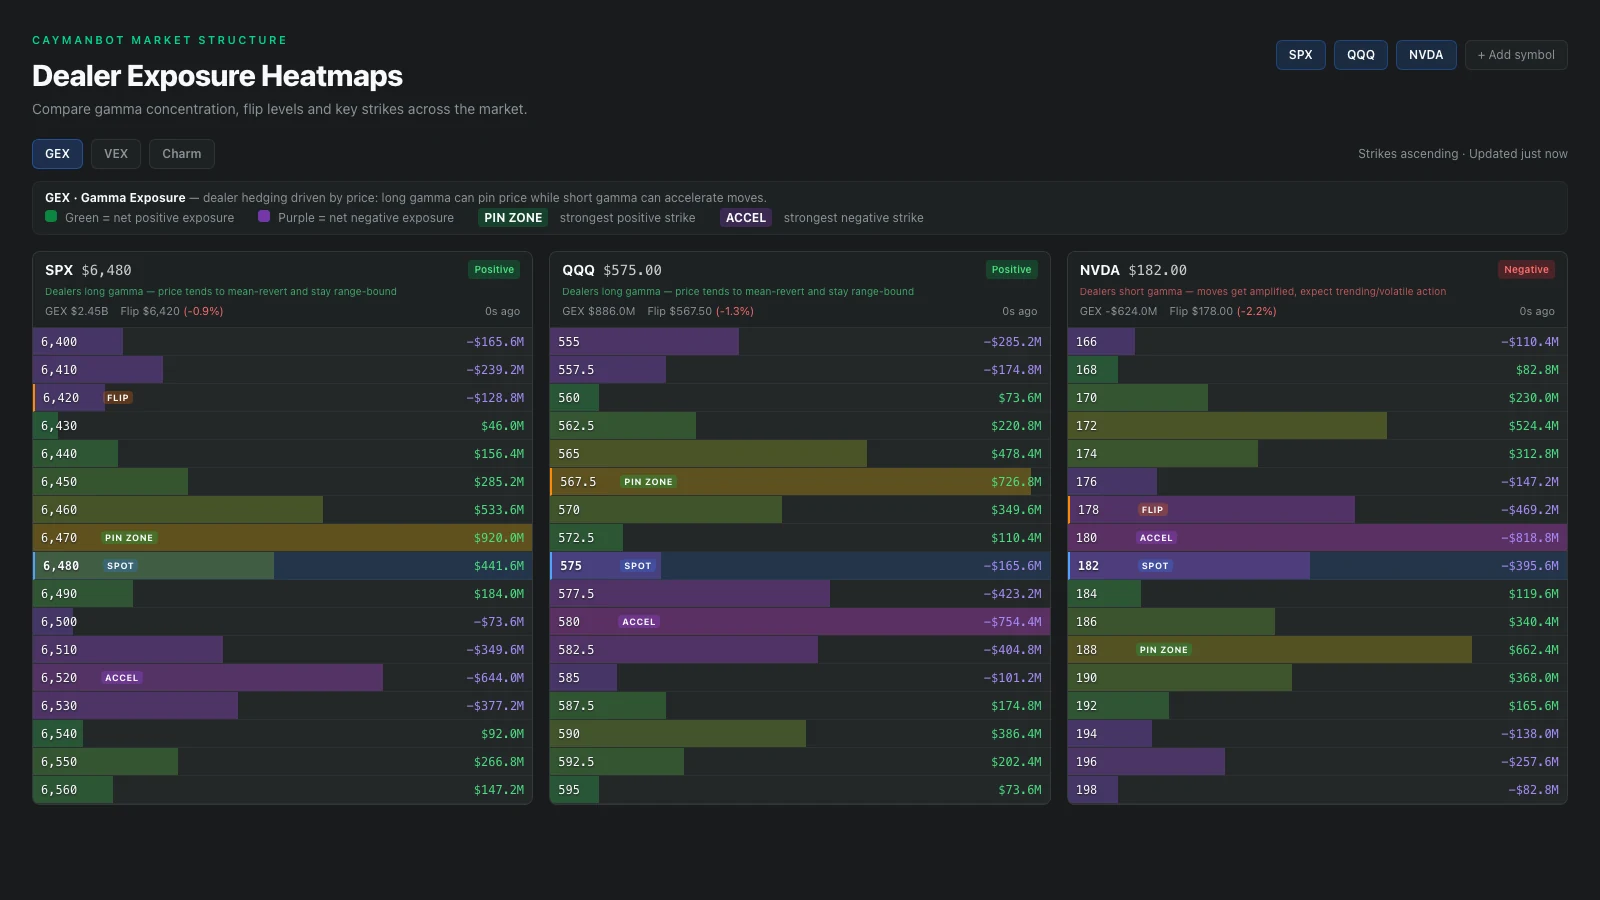This screenshot has width=1600, height=900.
Task: Select the NVDA 176 strike label
Action: tap(1086, 482)
